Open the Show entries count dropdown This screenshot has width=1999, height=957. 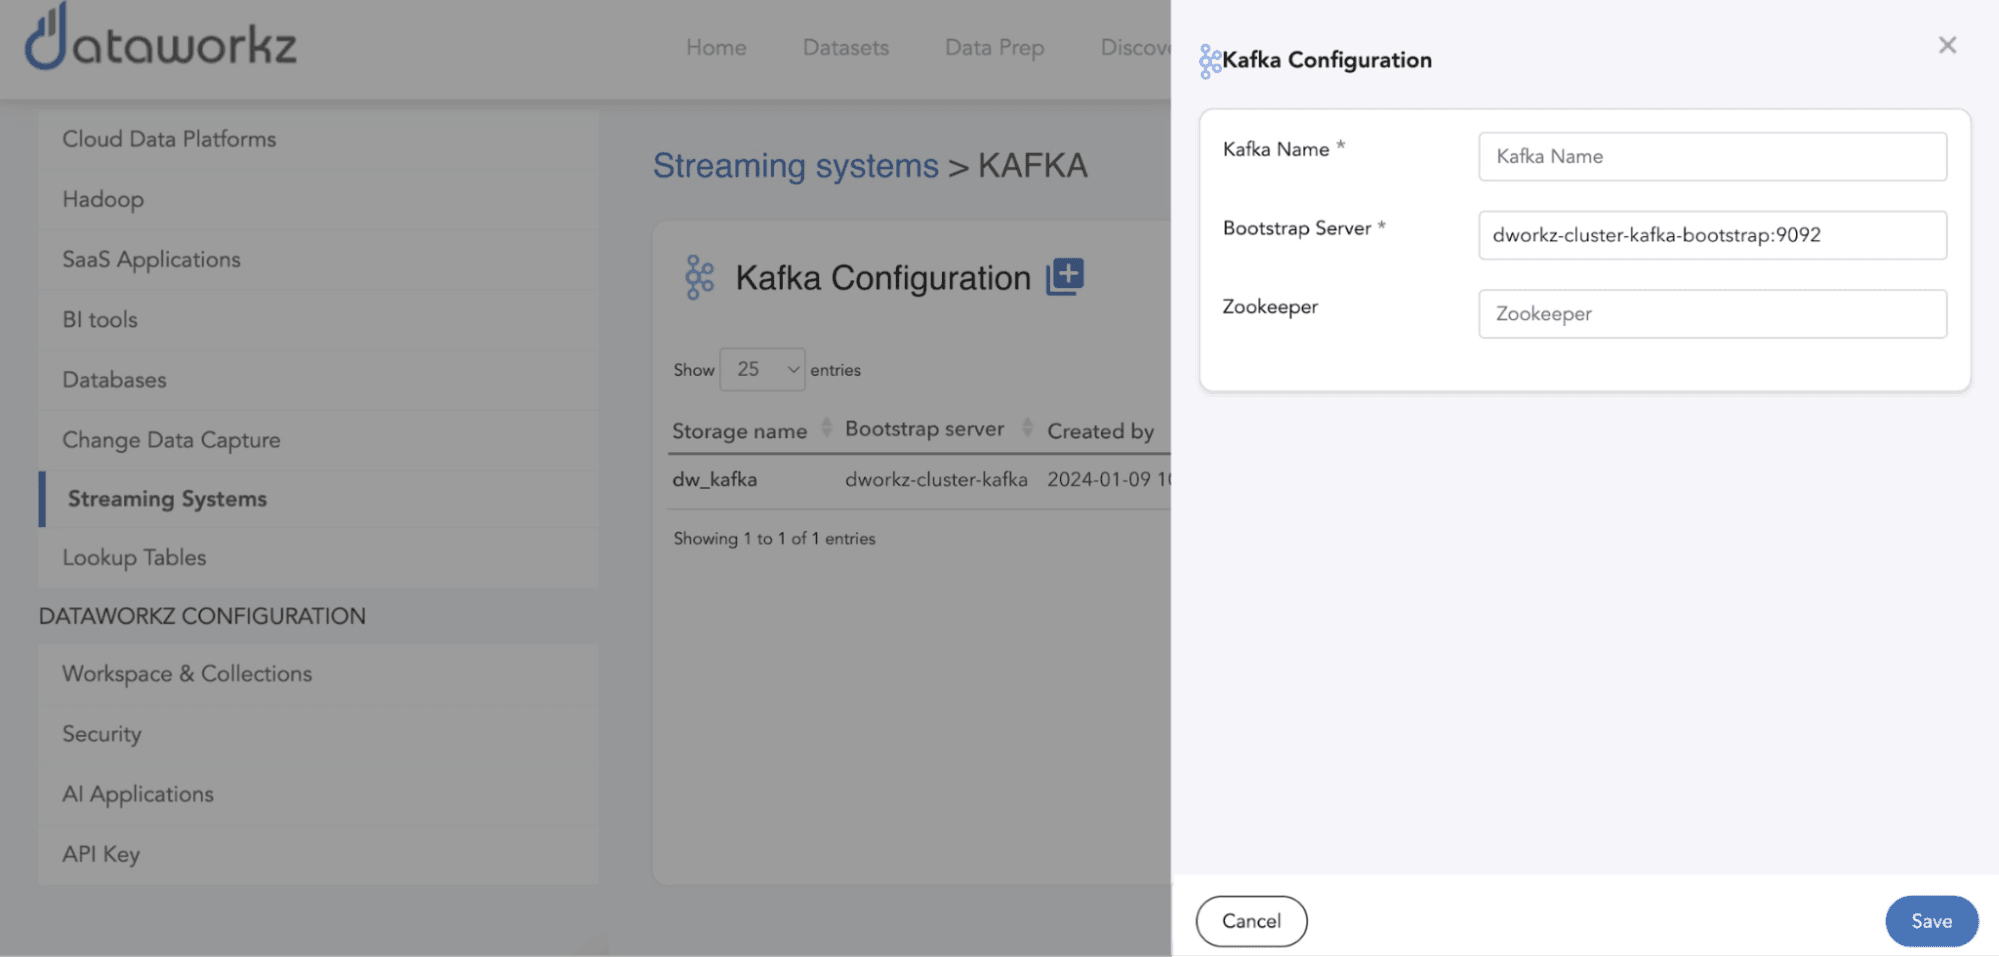762,370
